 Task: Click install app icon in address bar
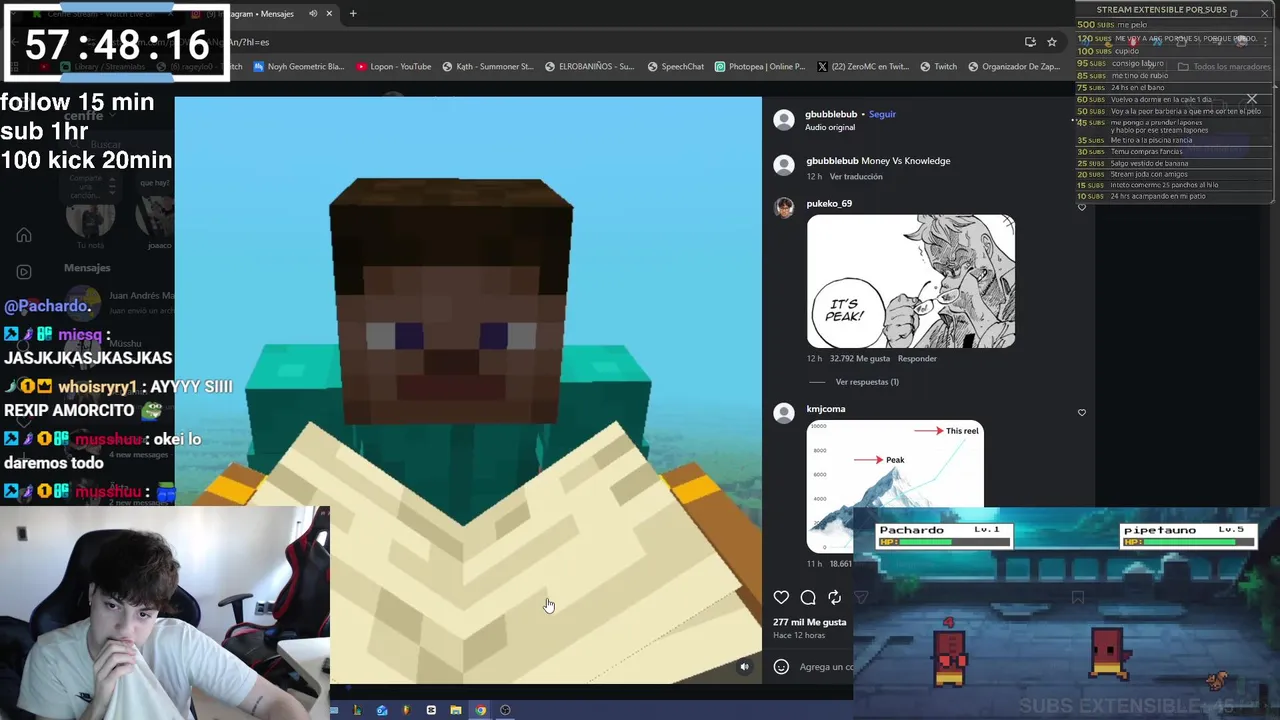click(x=1030, y=42)
